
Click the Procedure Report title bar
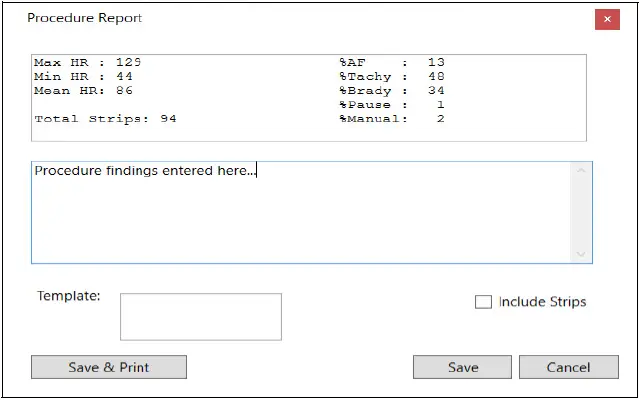300,18
